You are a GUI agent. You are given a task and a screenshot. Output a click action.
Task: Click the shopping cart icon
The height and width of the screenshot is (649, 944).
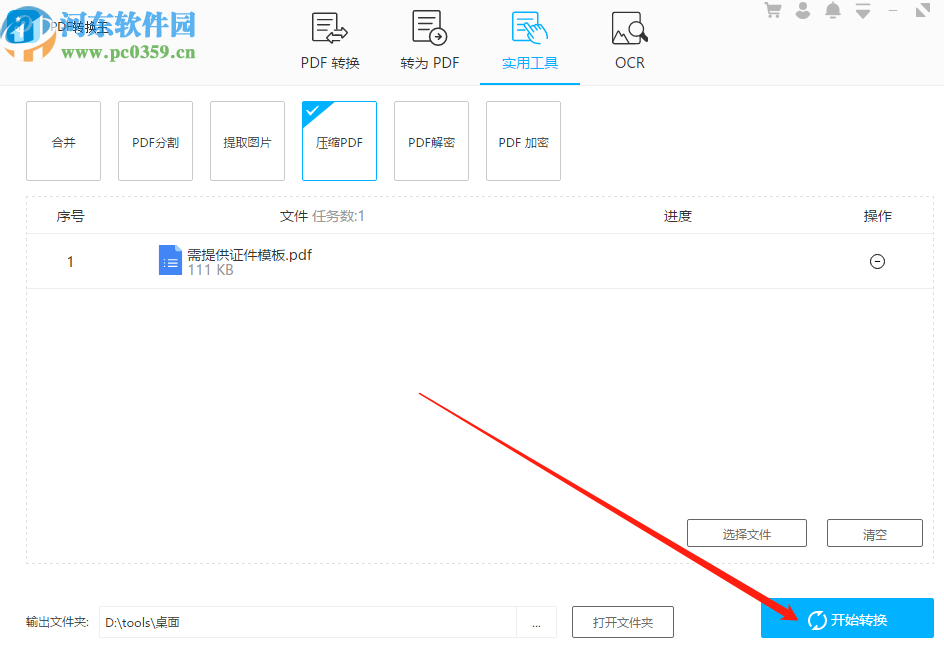coord(773,10)
